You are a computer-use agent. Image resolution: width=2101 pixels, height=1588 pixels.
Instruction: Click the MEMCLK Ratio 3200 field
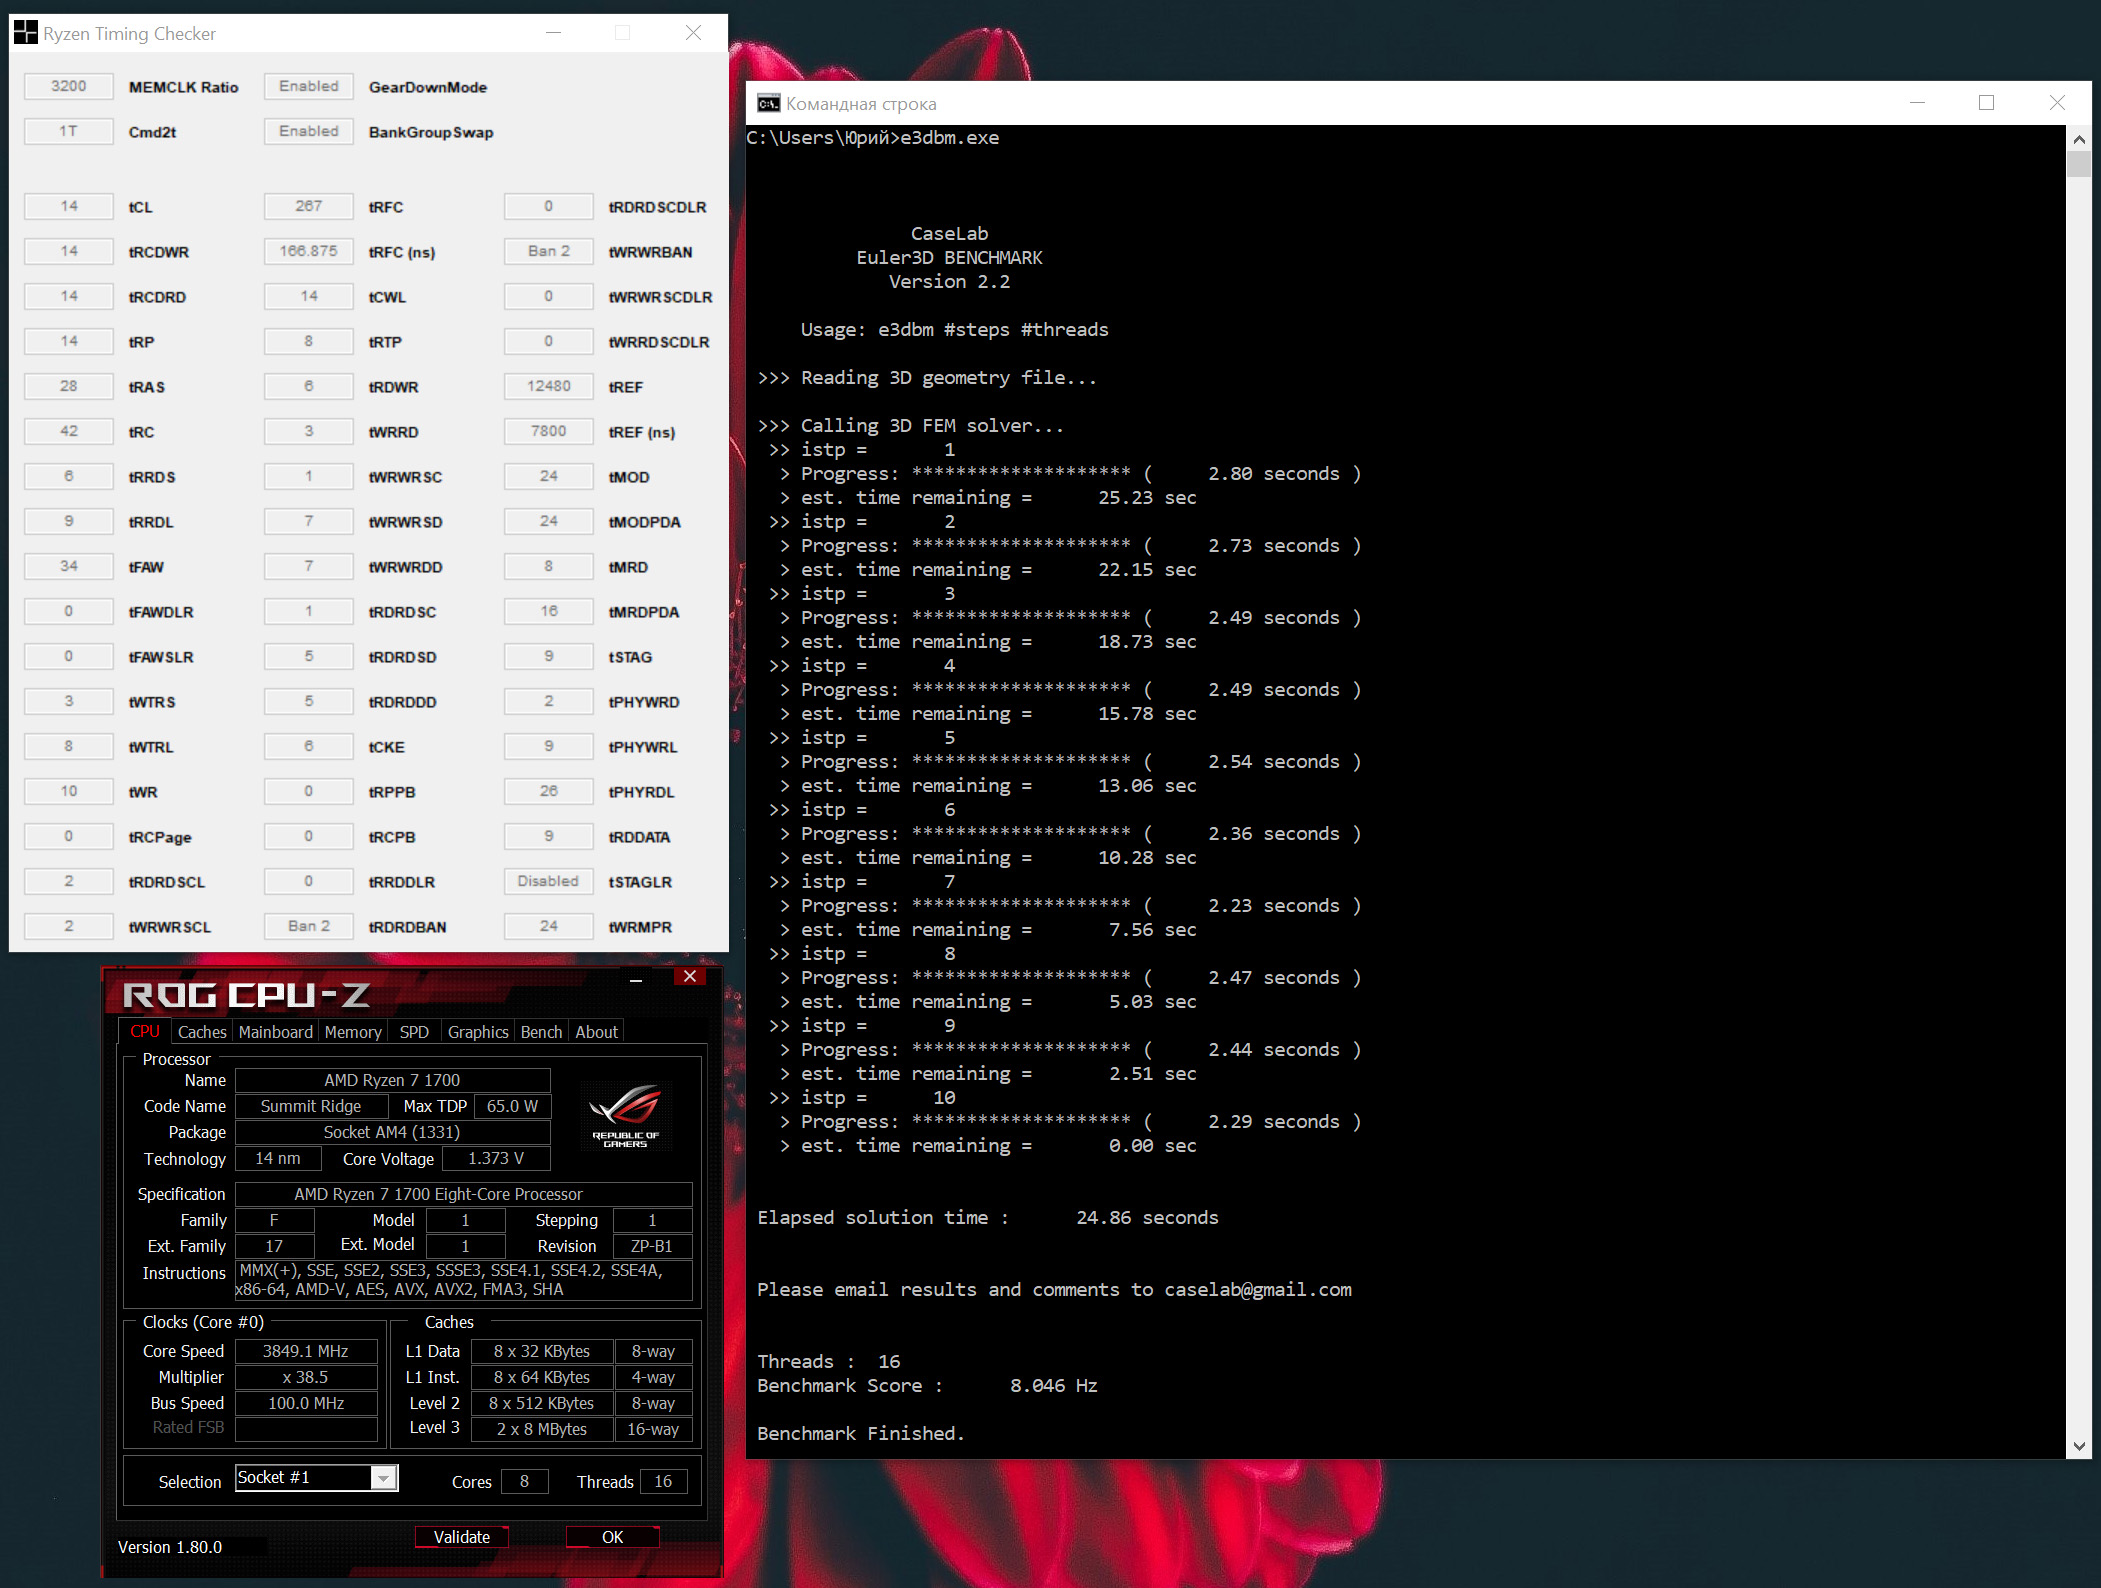coord(69,87)
